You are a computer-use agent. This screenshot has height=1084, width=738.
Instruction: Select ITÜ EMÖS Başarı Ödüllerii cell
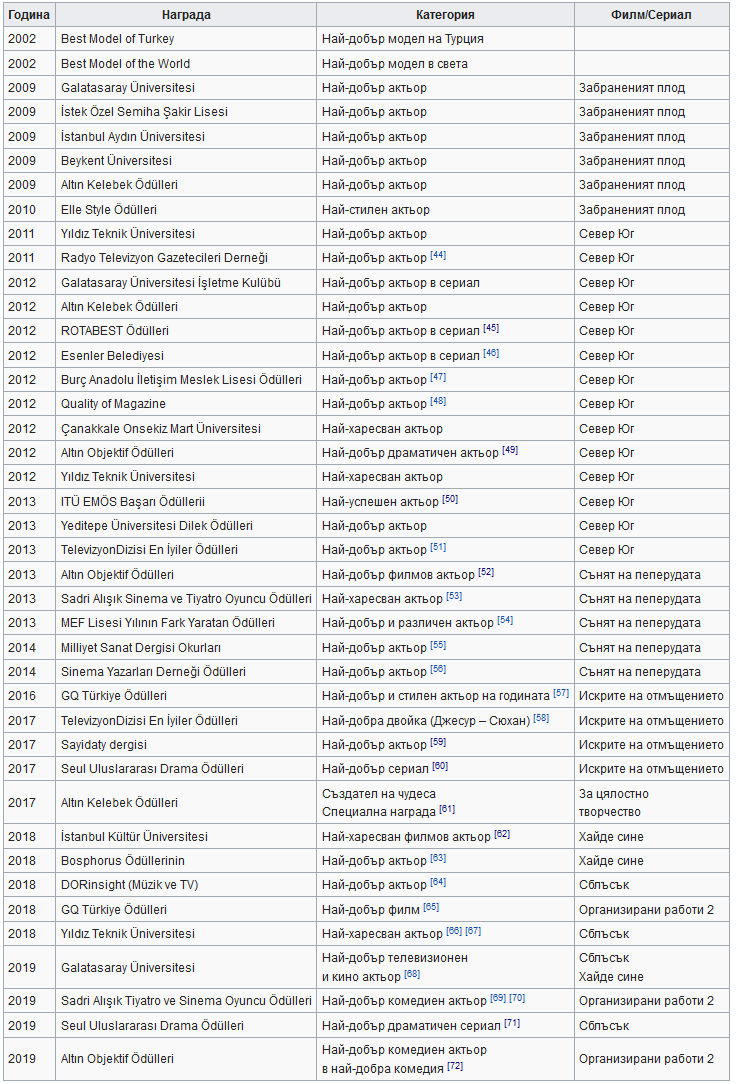tap(186, 501)
